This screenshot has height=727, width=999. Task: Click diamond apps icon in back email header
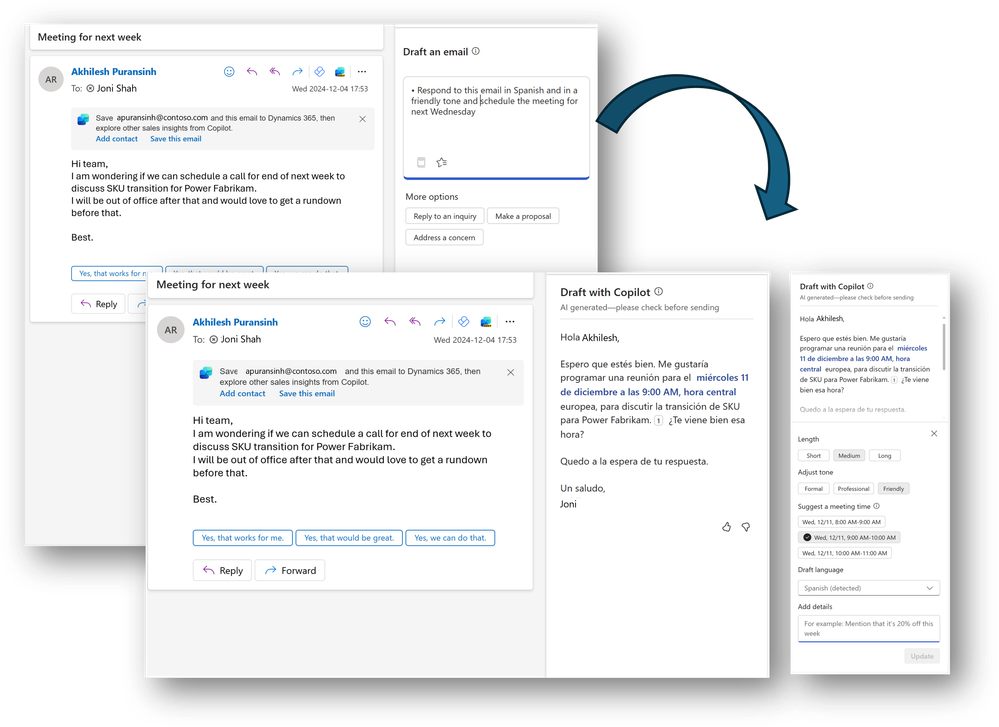pyautogui.click(x=320, y=71)
